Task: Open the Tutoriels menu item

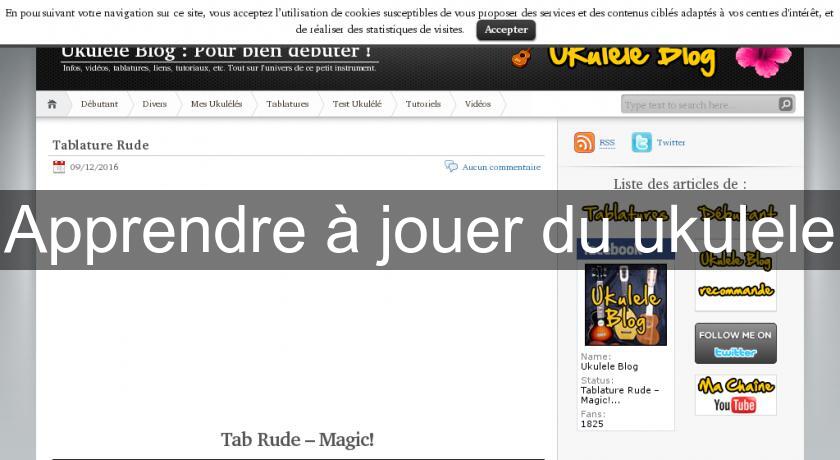Action: point(423,104)
